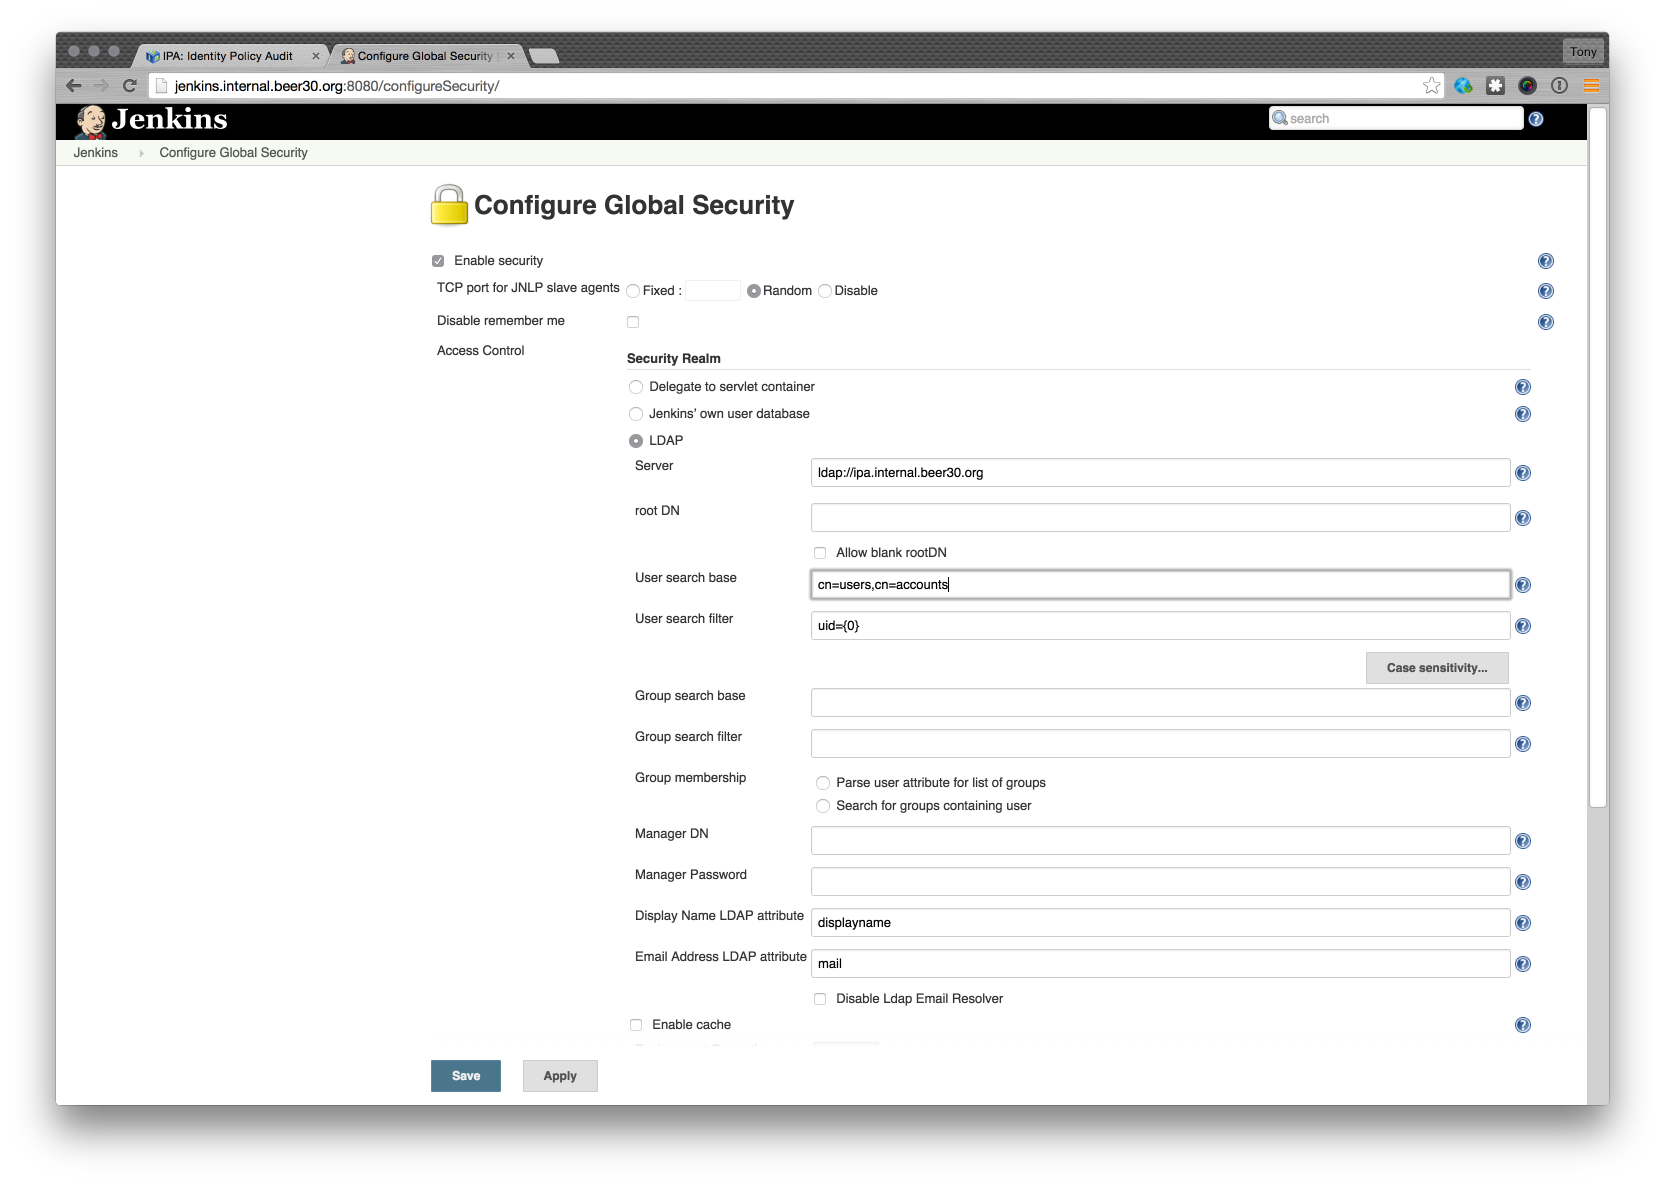Viewport: 1665px width, 1185px height.
Task: Click the Jenkins search box
Action: tap(1396, 119)
